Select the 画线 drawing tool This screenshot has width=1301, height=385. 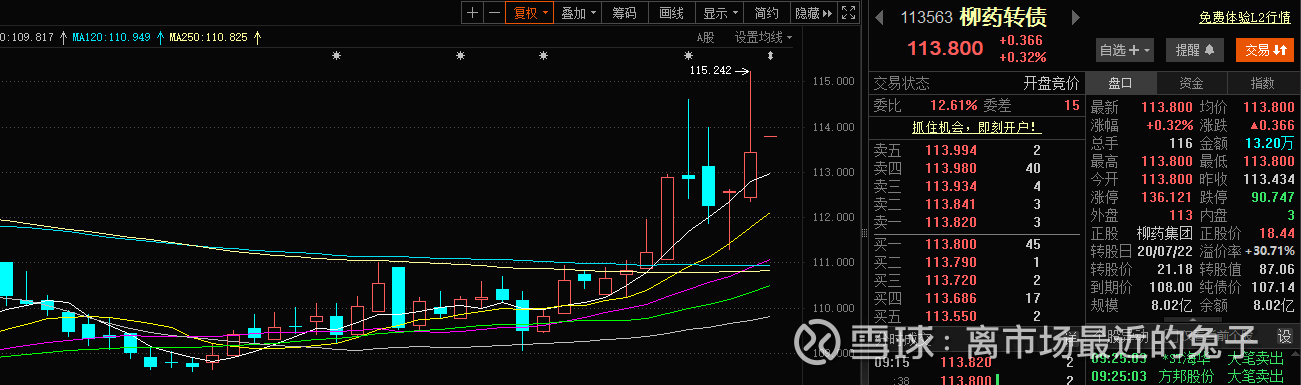[671, 13]
